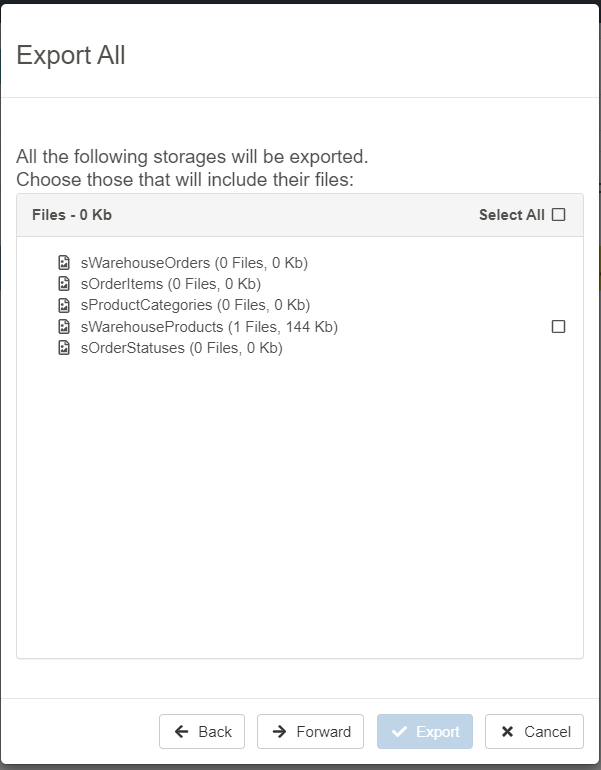The height and width of the screenshot is (770, 601).
Task: Click the checkmark icon on Export
Action: pyautogui.click(x=400, y=732)
